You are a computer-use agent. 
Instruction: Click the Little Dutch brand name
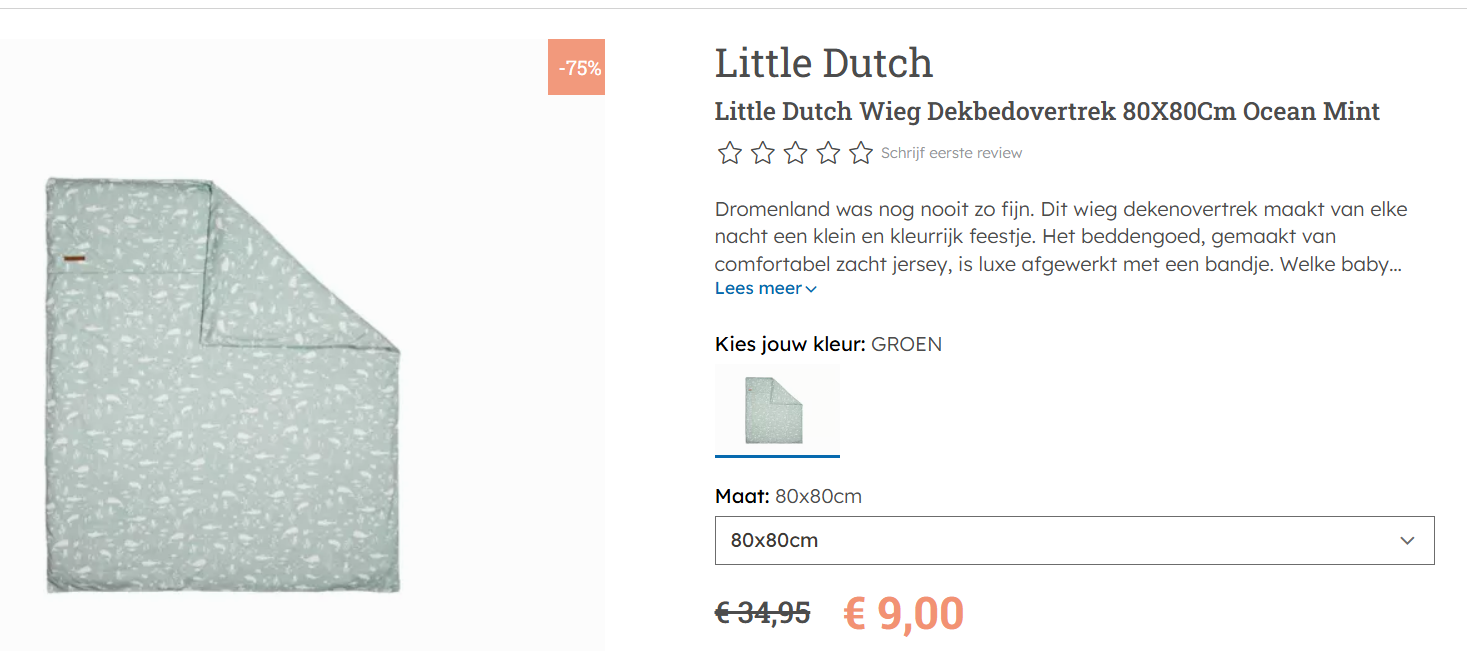pyautogui.click(x=823, y=62)
